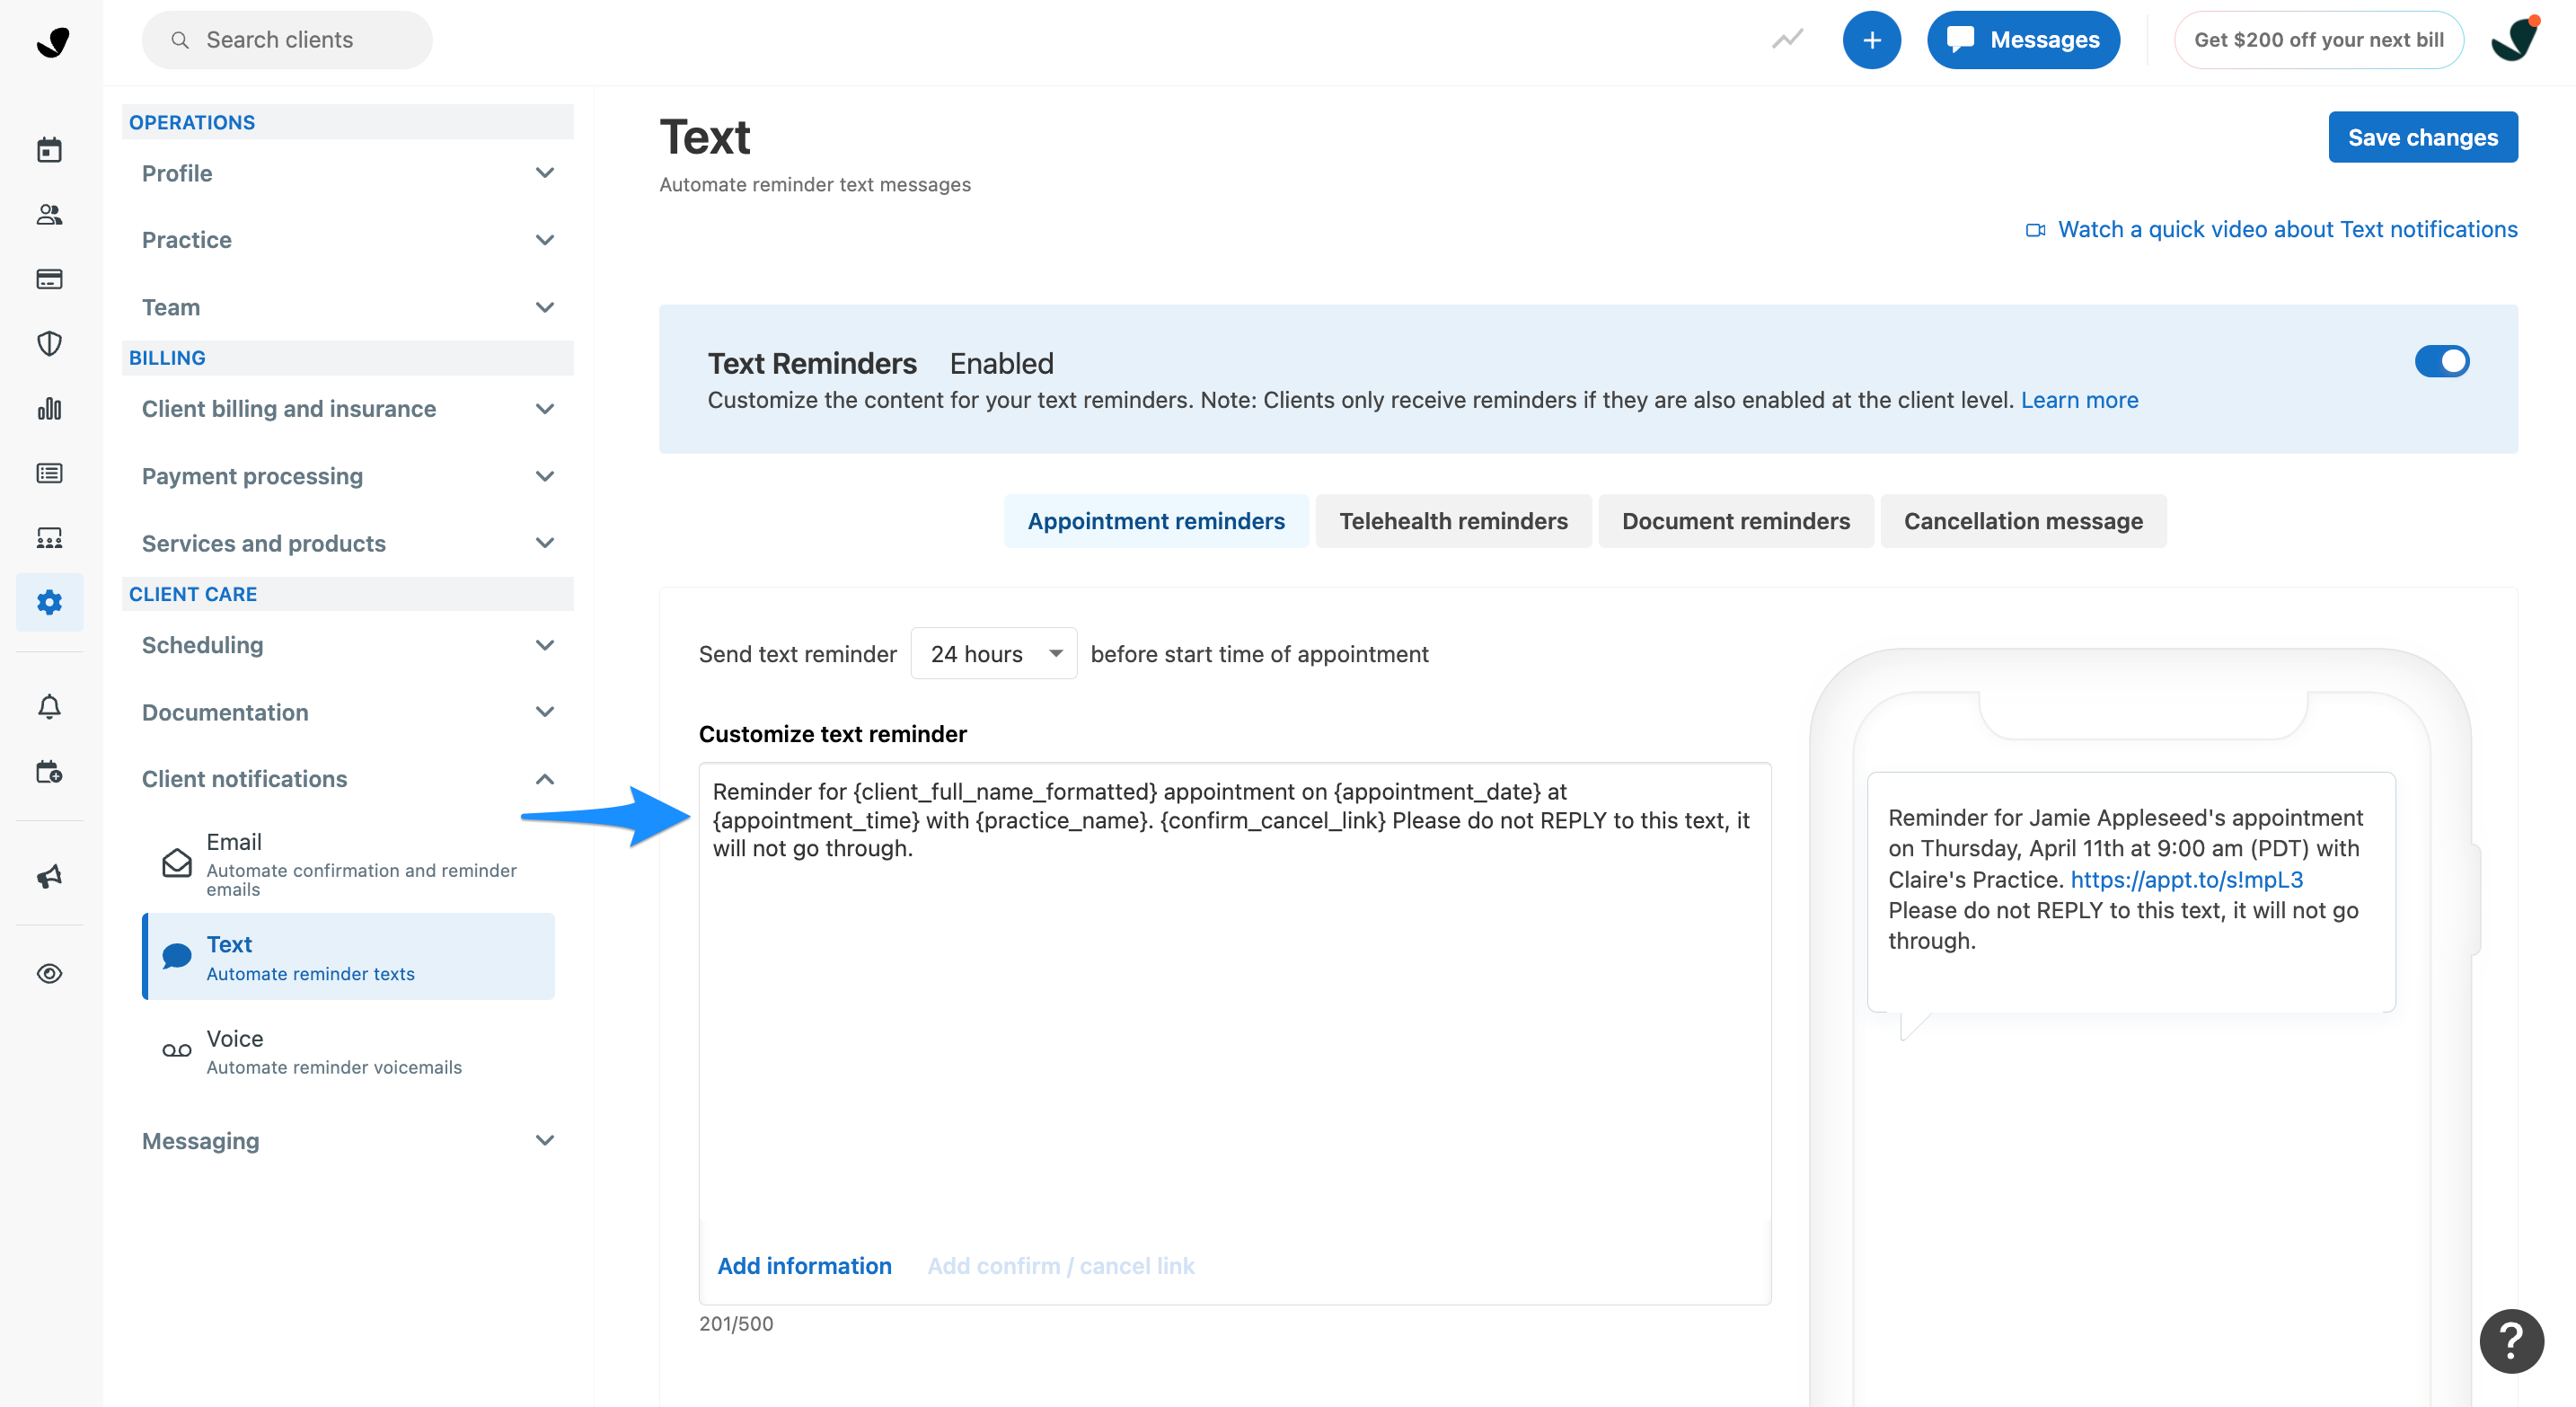Expand the Practice section

pyautogui.click(x=347, y=240)
